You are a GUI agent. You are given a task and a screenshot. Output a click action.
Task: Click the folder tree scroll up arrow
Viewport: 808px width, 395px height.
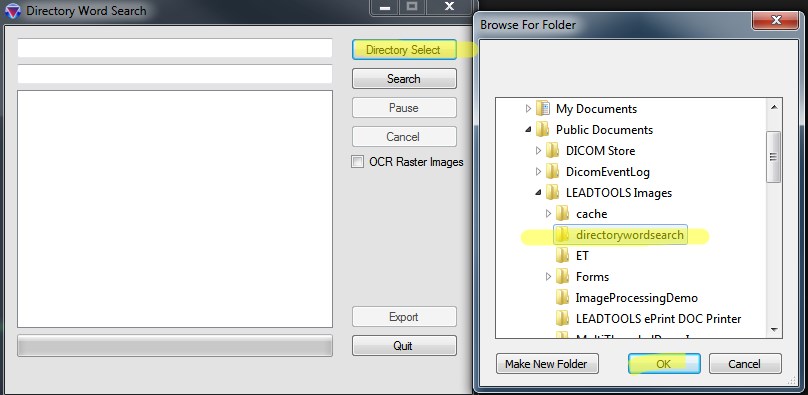773,107
